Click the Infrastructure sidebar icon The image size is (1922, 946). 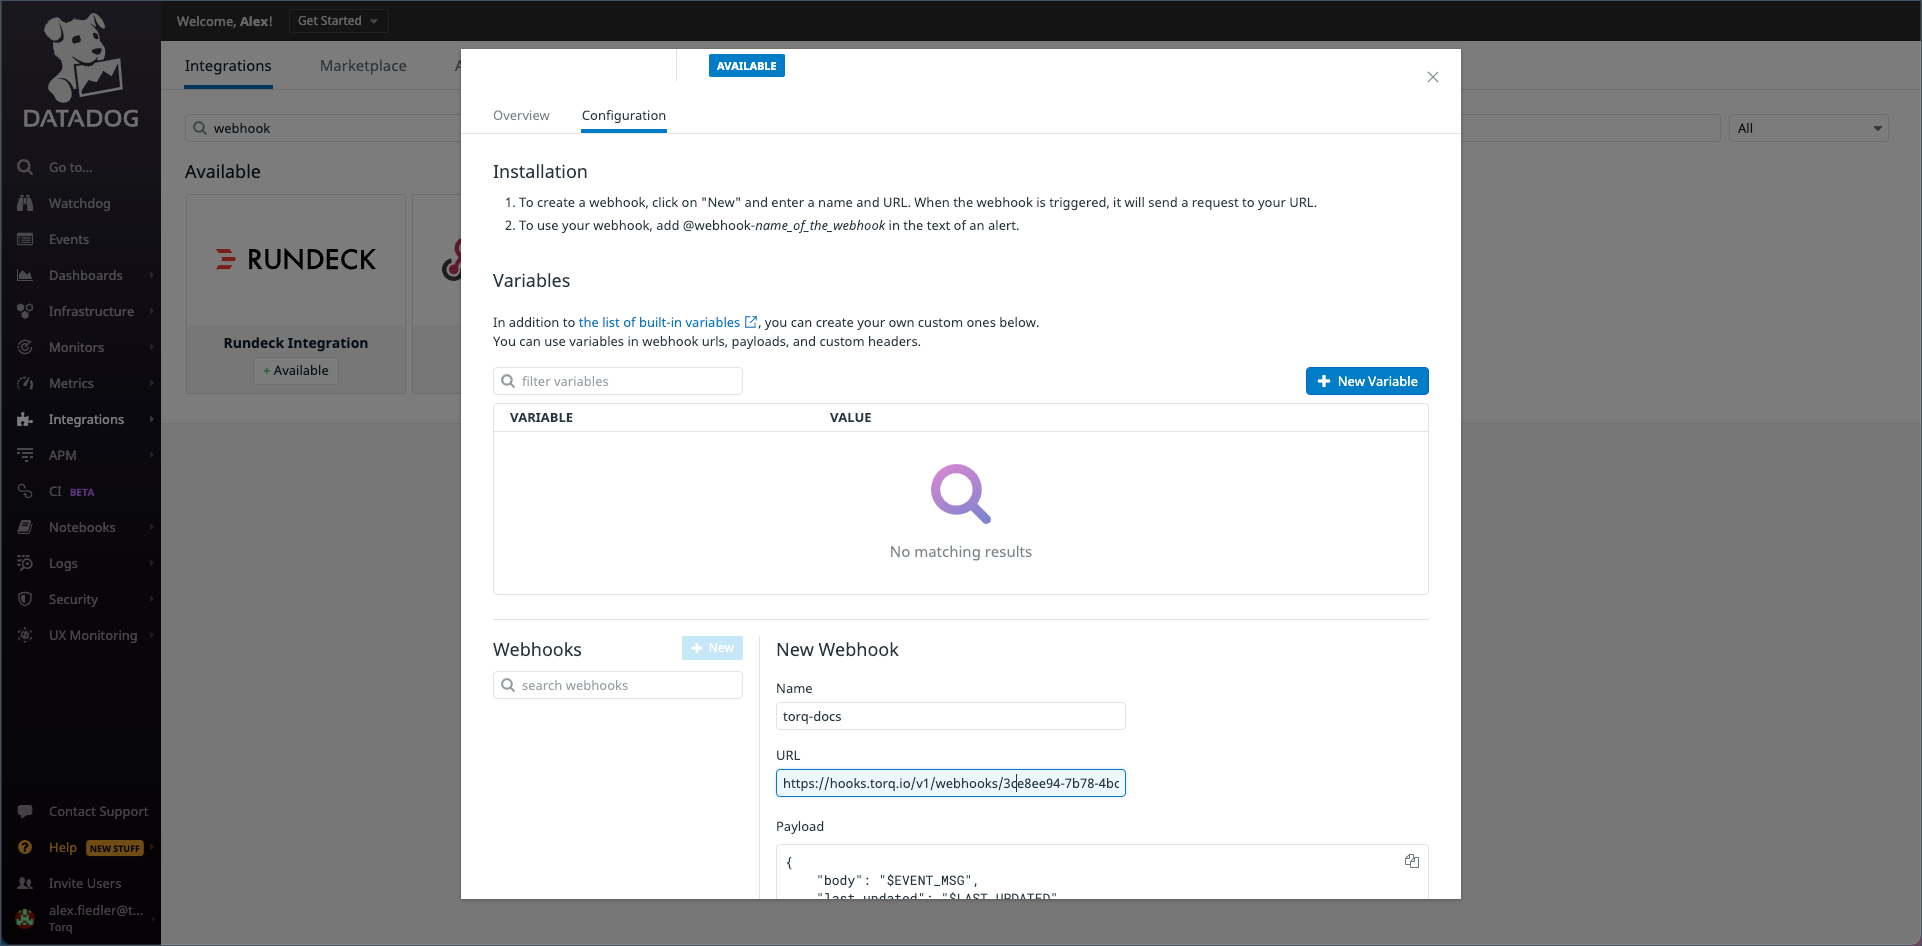pos(25,311)
